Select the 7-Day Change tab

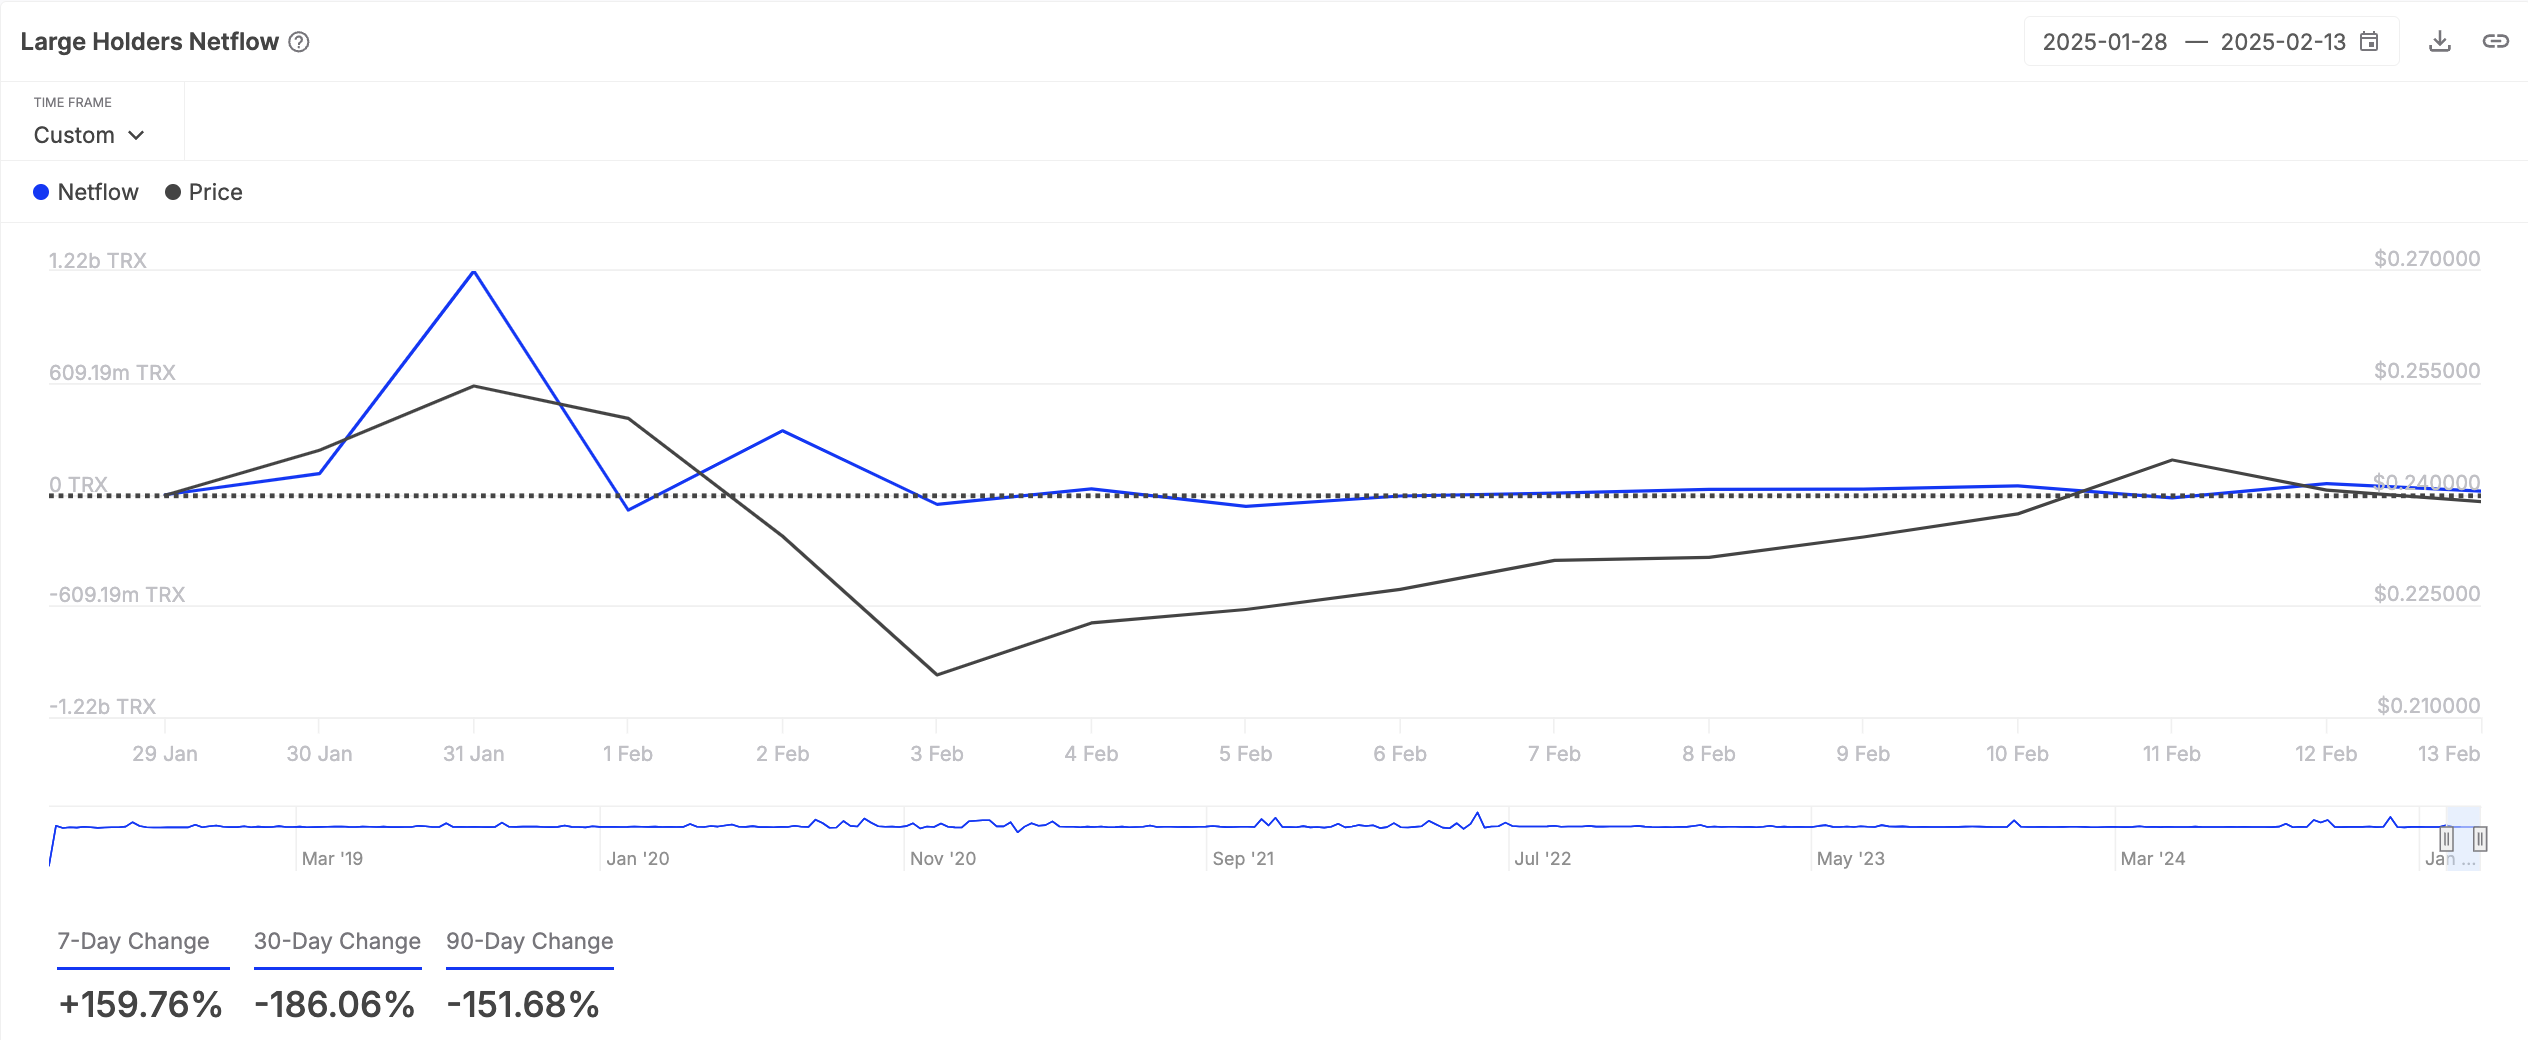134,942
